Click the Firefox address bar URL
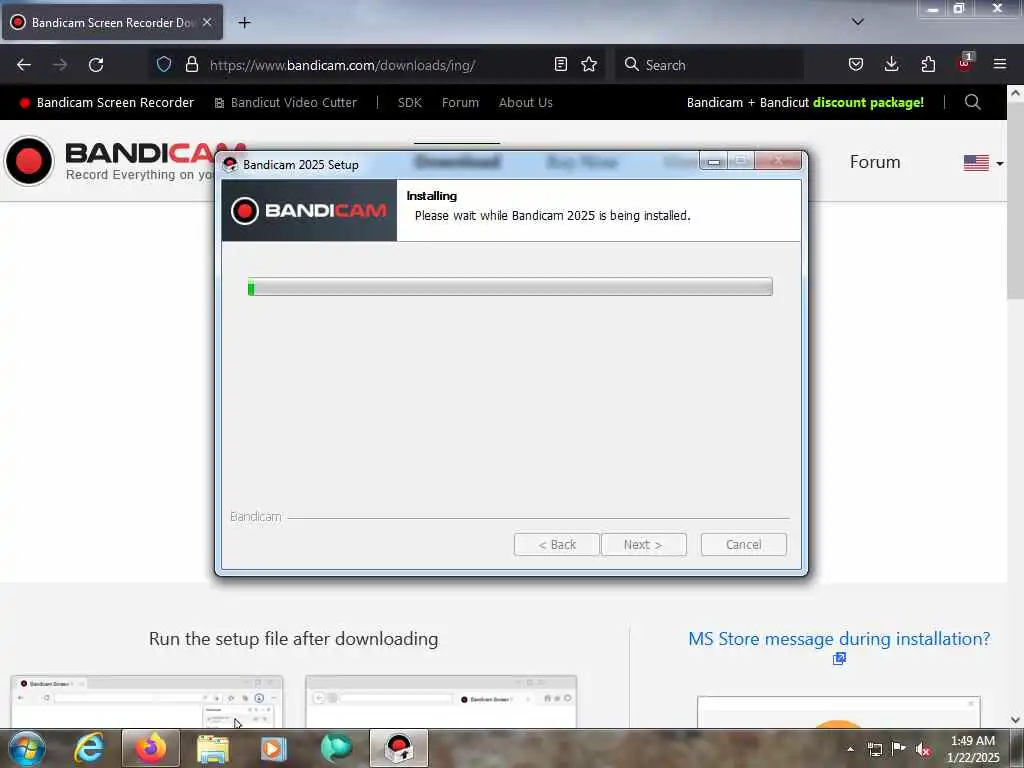The image size is (1024, 768). (x=342, y=65)
